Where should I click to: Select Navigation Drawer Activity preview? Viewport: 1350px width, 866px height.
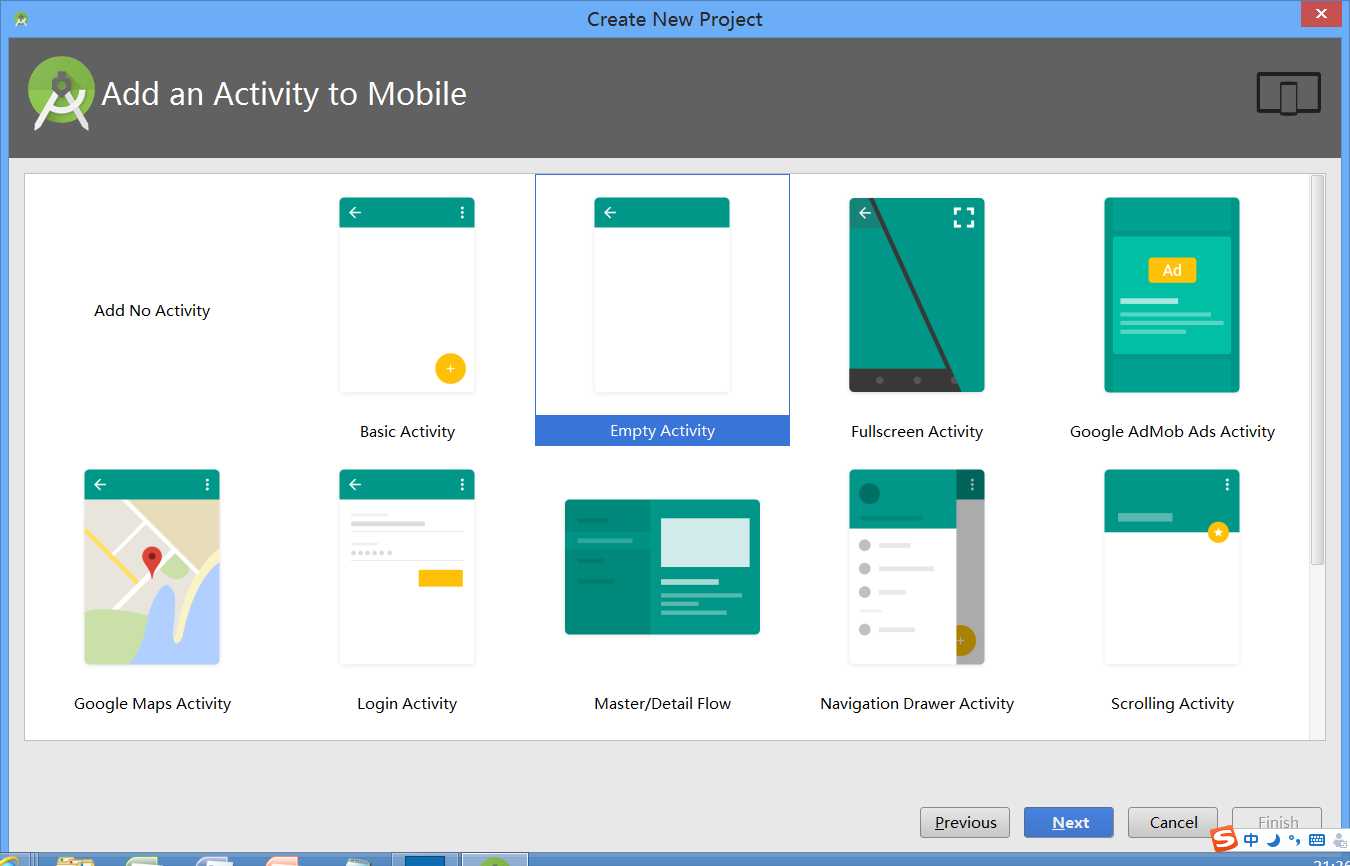click(917, 567)
